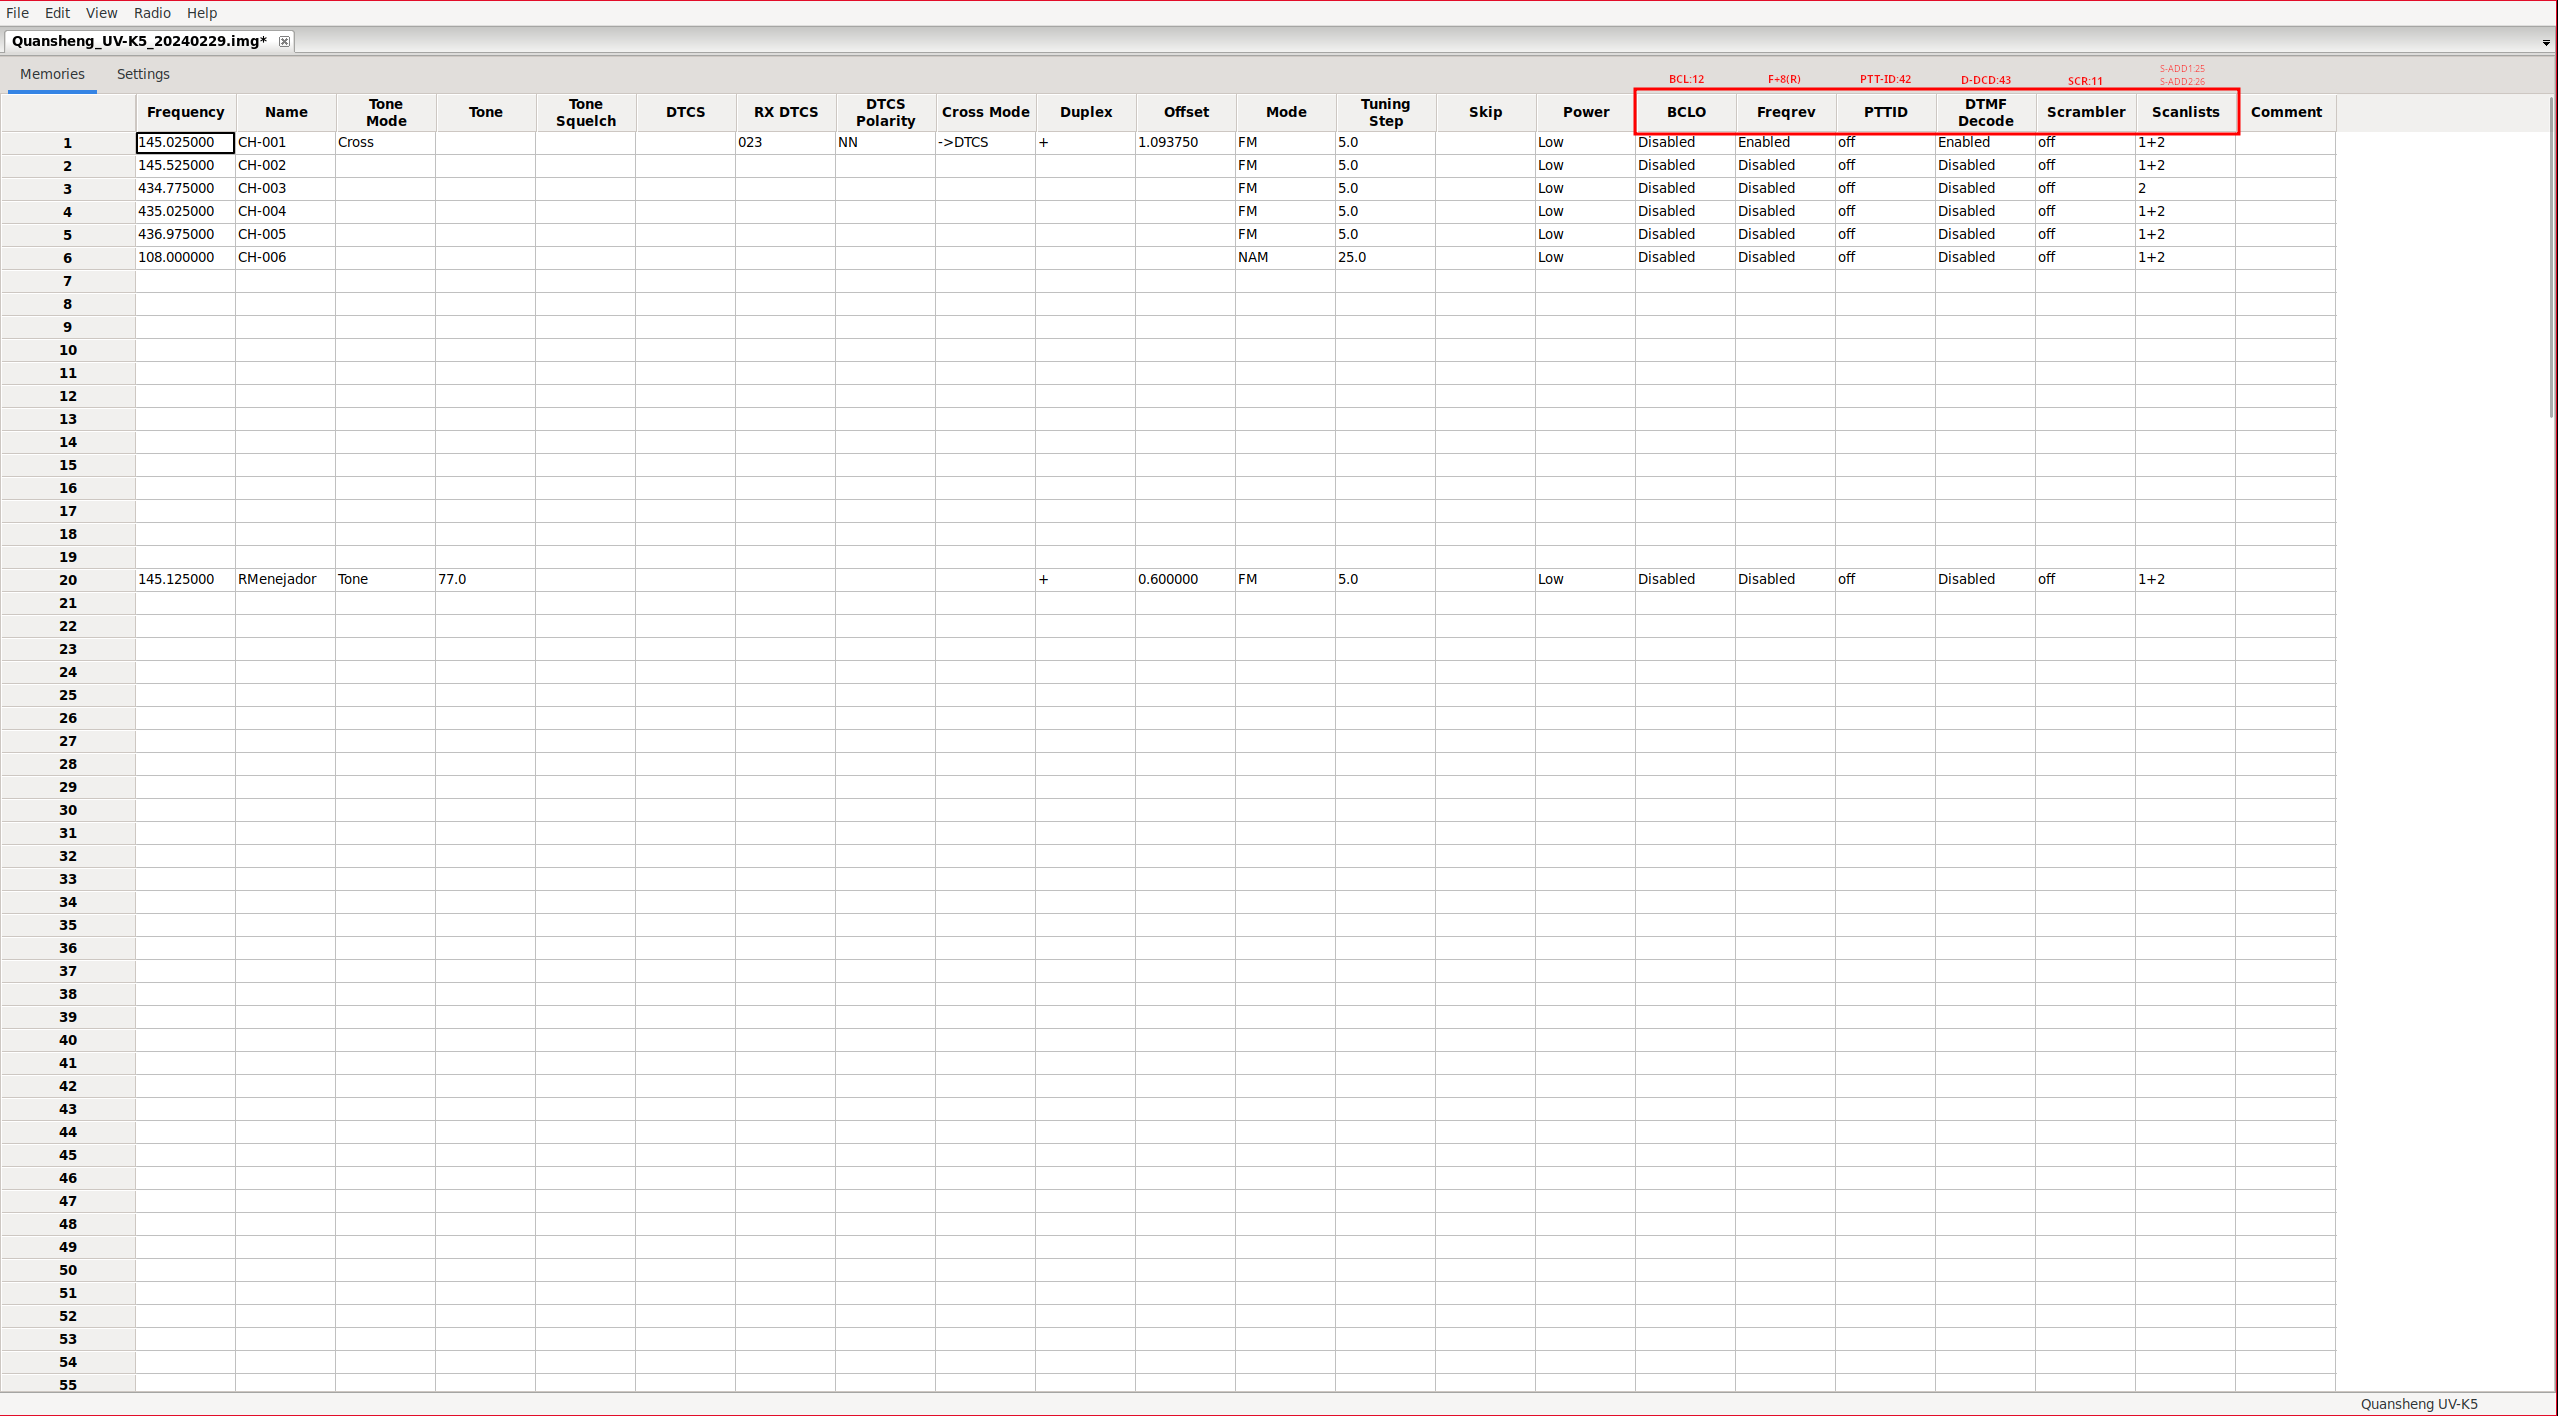Image resolution: width=2558 pixels, height=1416 pixels.
Task: Close the Quansheng_UV-K5 file tab
Action: pyautogui.click(x=284, y=41)
